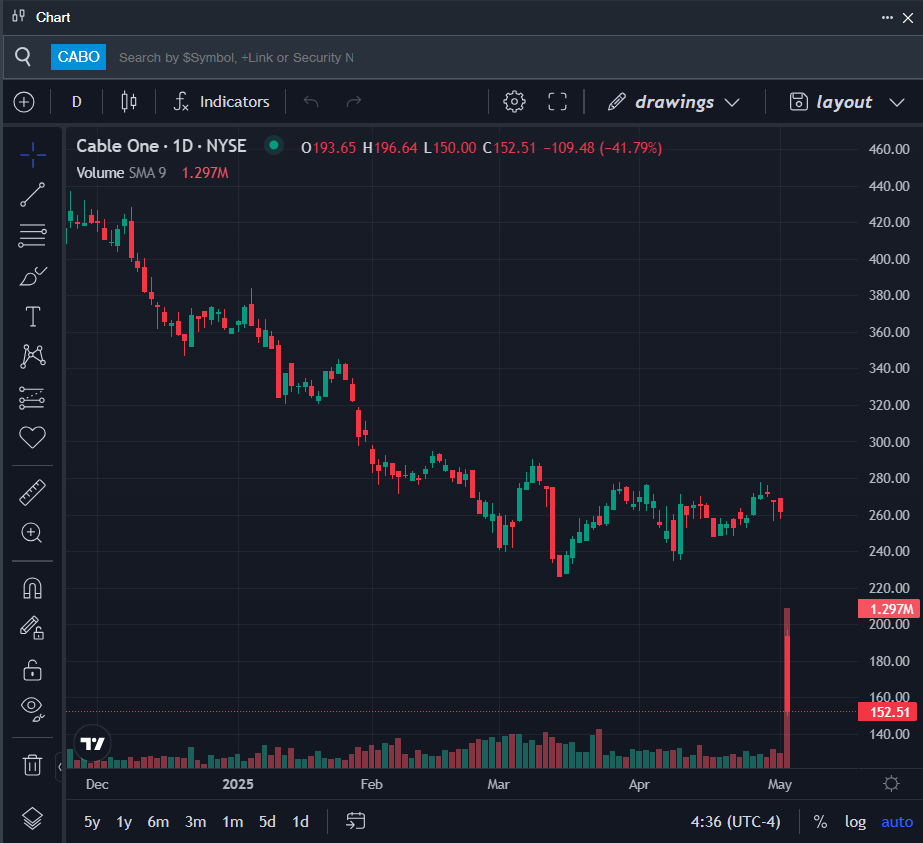Screen dimensions: 923x843
Task: Click the green market status dot
Action: (274, 145)
